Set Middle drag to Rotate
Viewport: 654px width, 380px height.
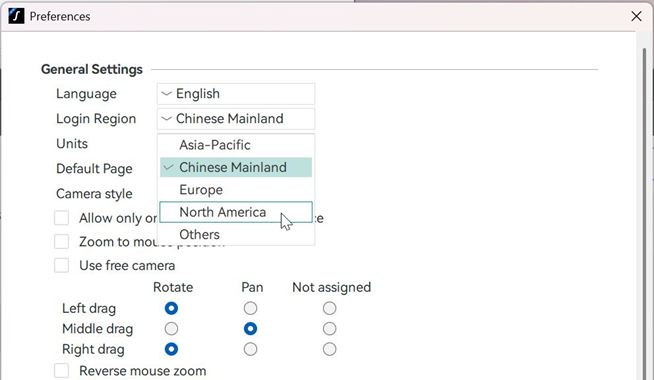point(171,329)
